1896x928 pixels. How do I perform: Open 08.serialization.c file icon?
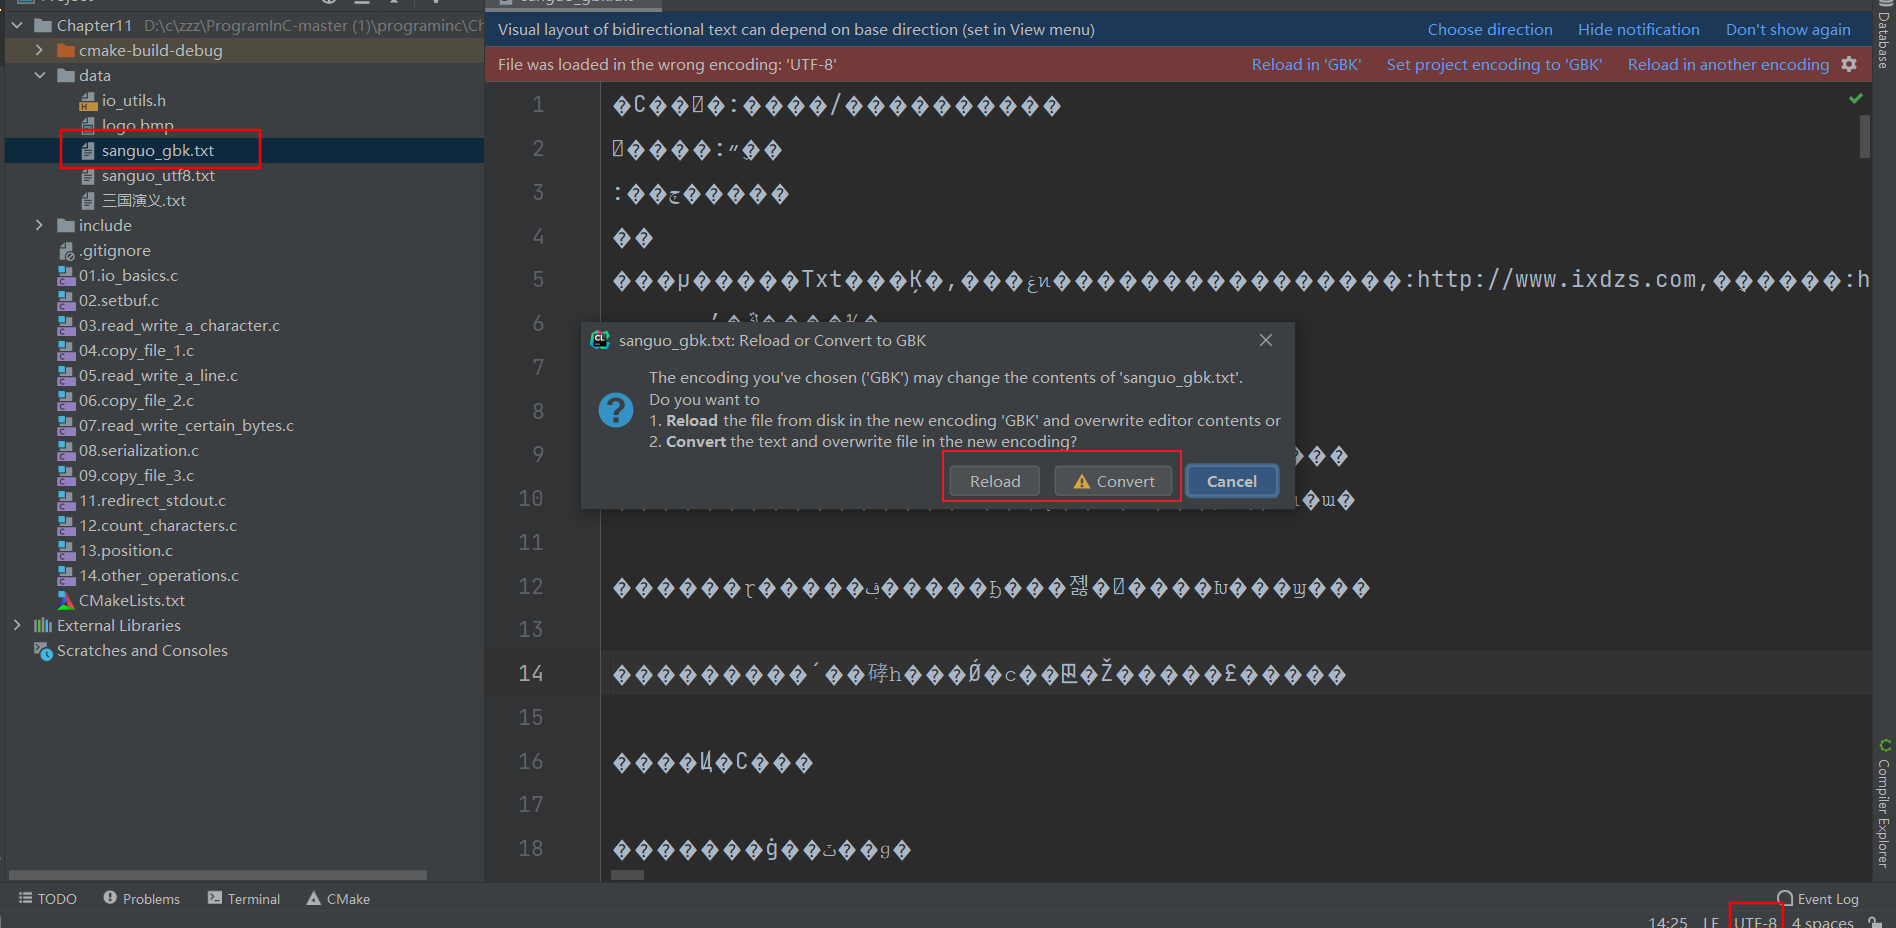(67, 450)
